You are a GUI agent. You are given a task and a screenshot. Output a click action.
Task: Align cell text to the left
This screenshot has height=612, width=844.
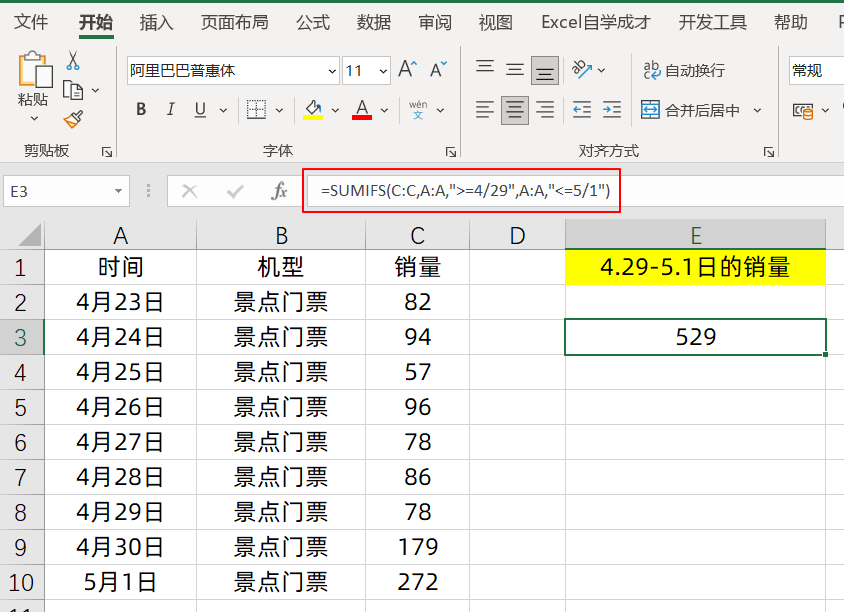click(x=485, y=110)
